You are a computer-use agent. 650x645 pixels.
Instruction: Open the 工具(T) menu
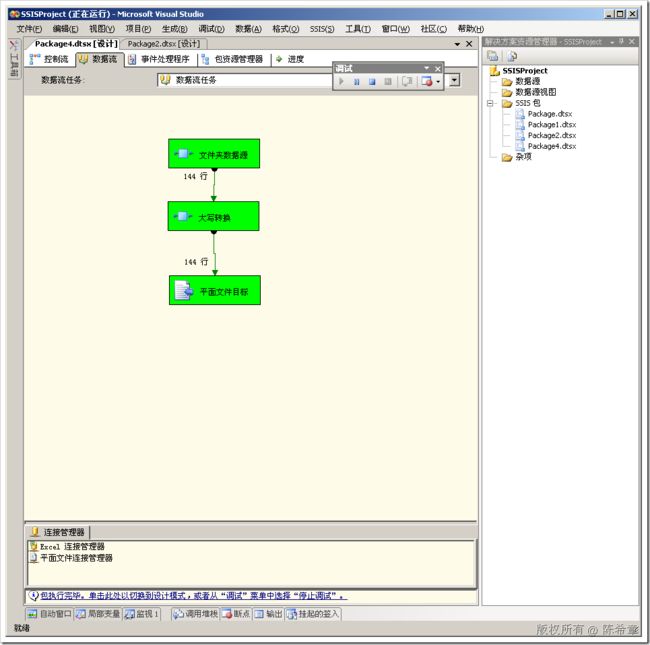[358, 29]
